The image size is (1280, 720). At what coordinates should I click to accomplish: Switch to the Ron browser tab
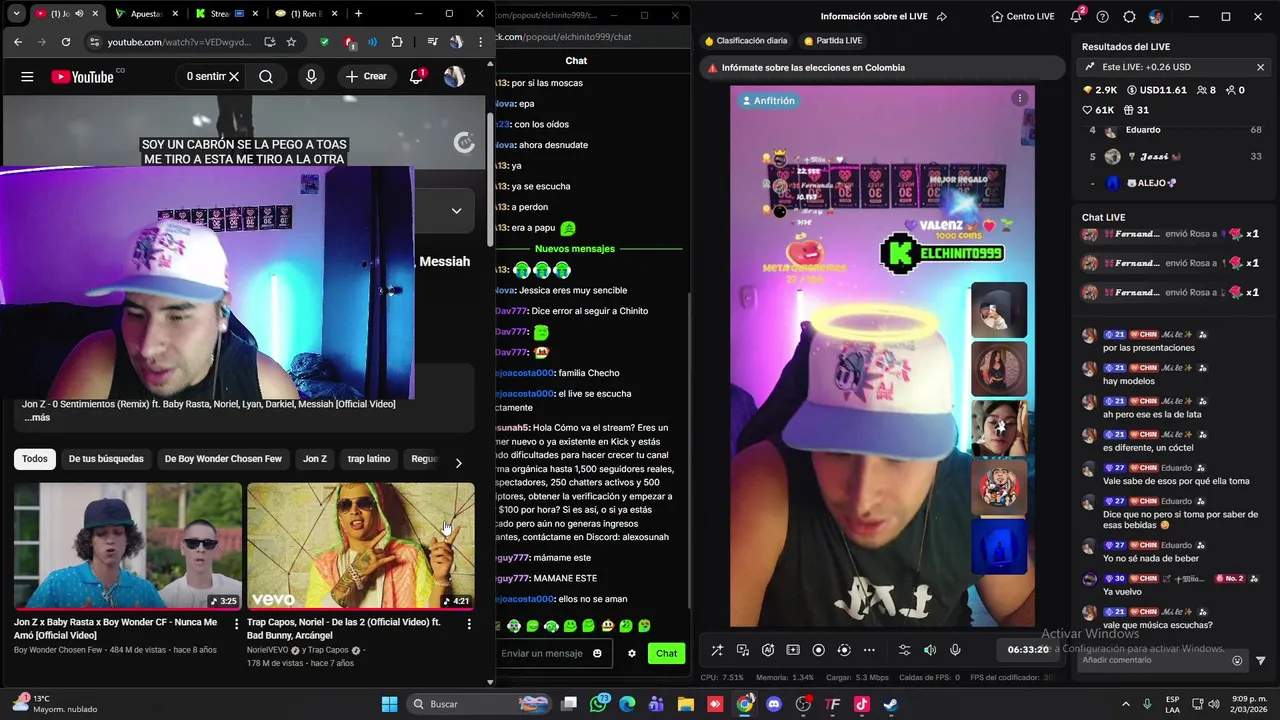click(305, 14)
